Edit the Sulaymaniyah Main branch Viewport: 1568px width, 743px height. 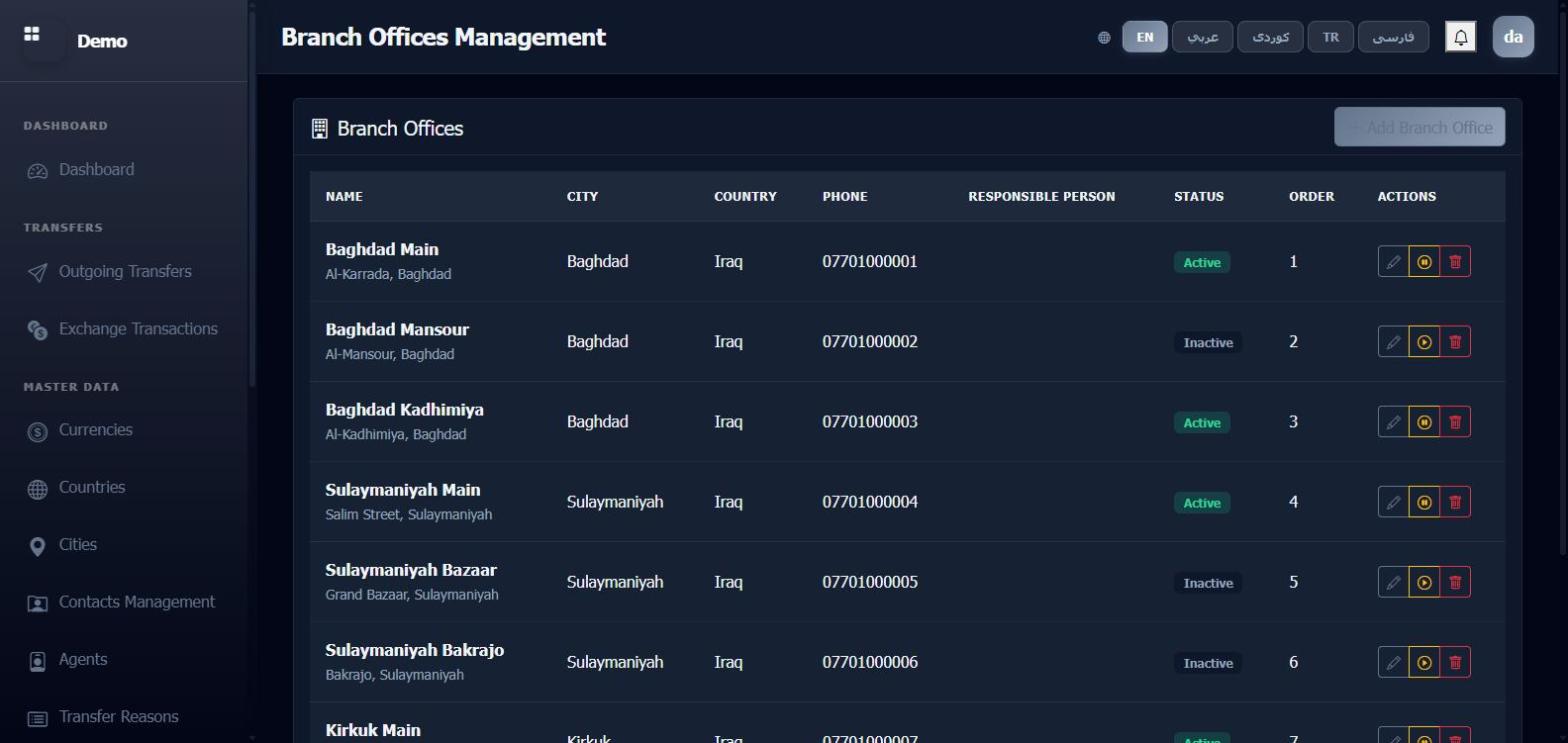pos(1393,502)
